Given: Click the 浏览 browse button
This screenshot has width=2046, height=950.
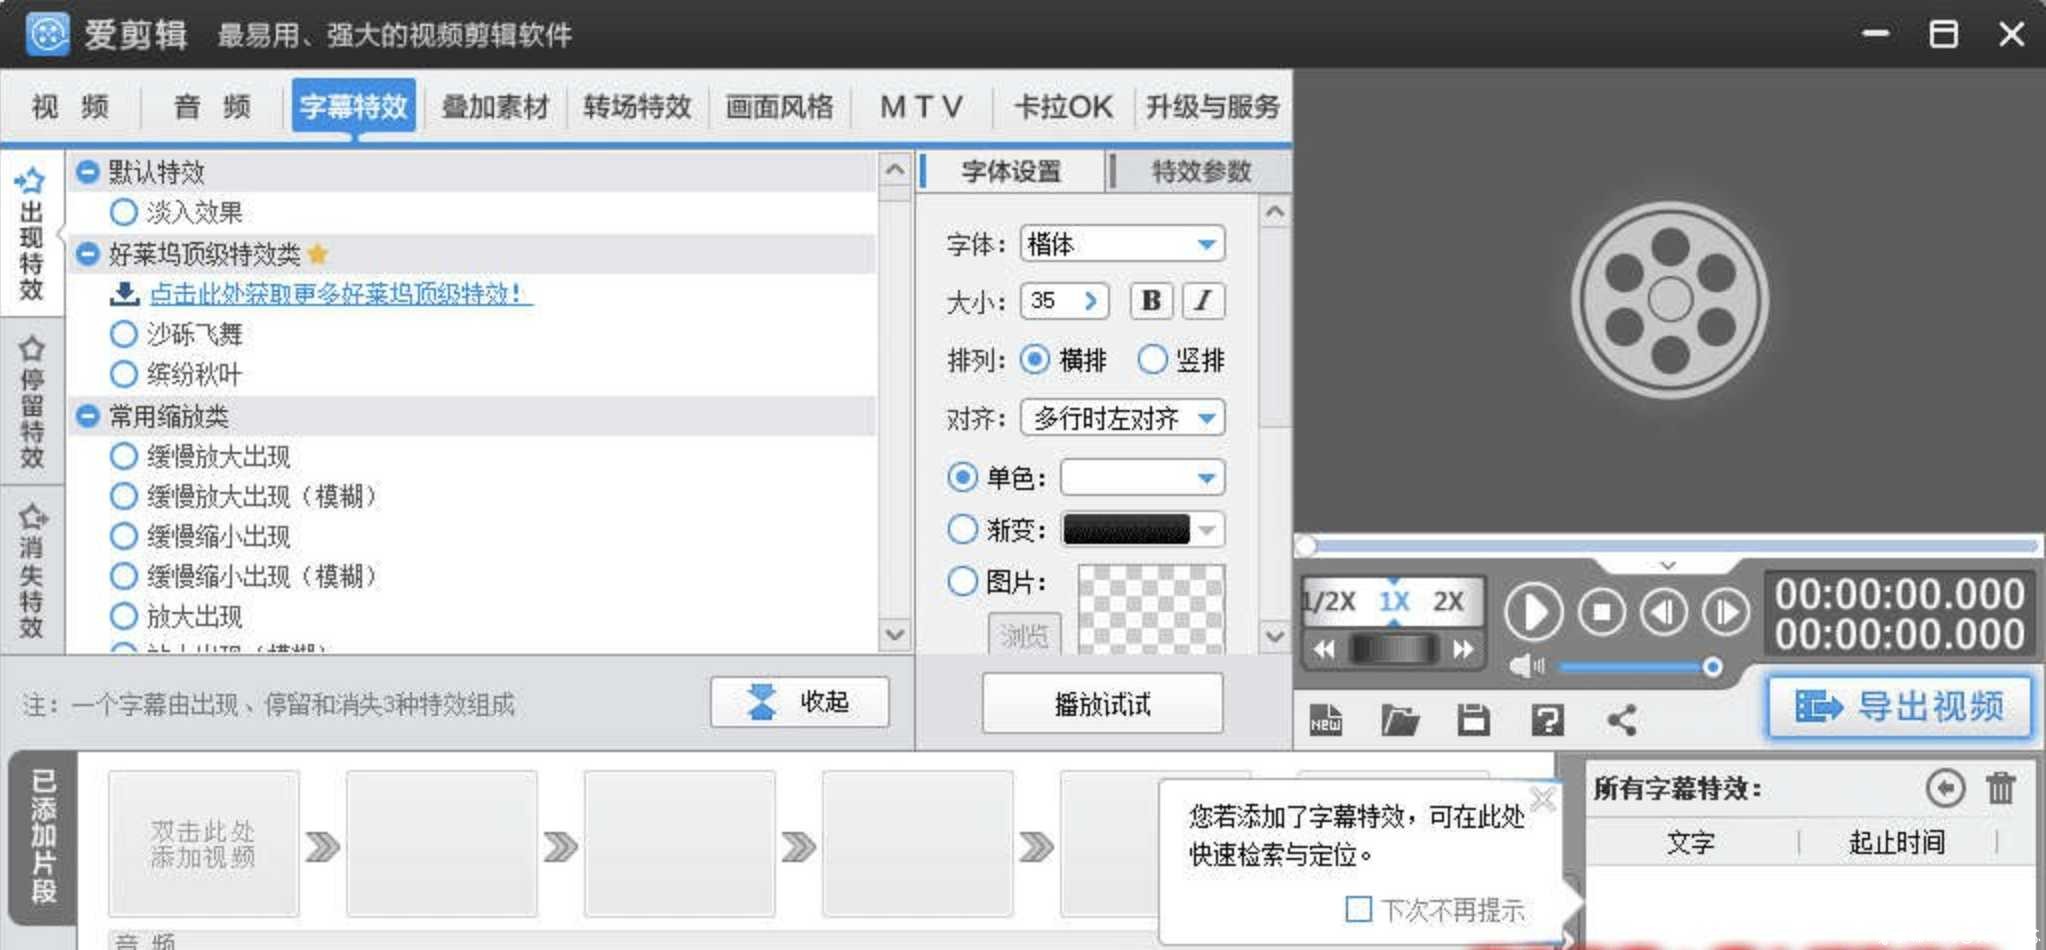Looking at the screenshot, I should coord(1024,634).
